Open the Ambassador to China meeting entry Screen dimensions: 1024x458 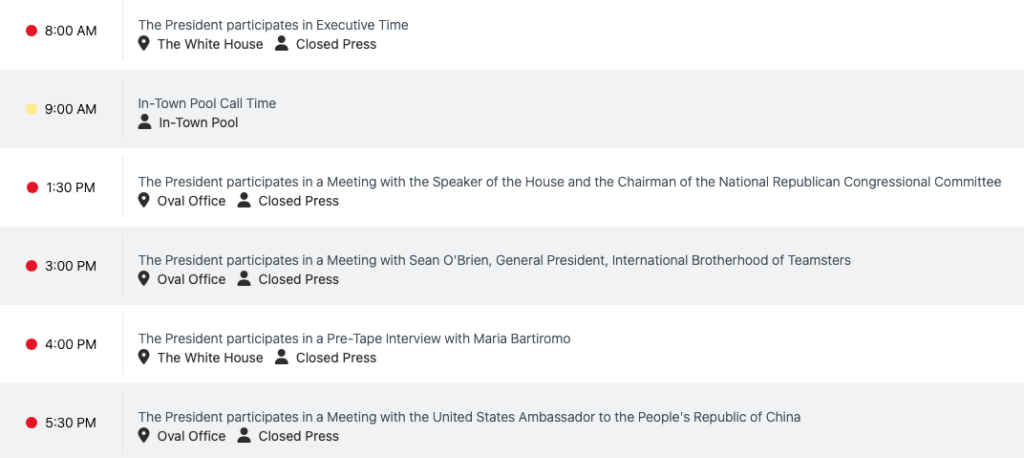[469, 417]
